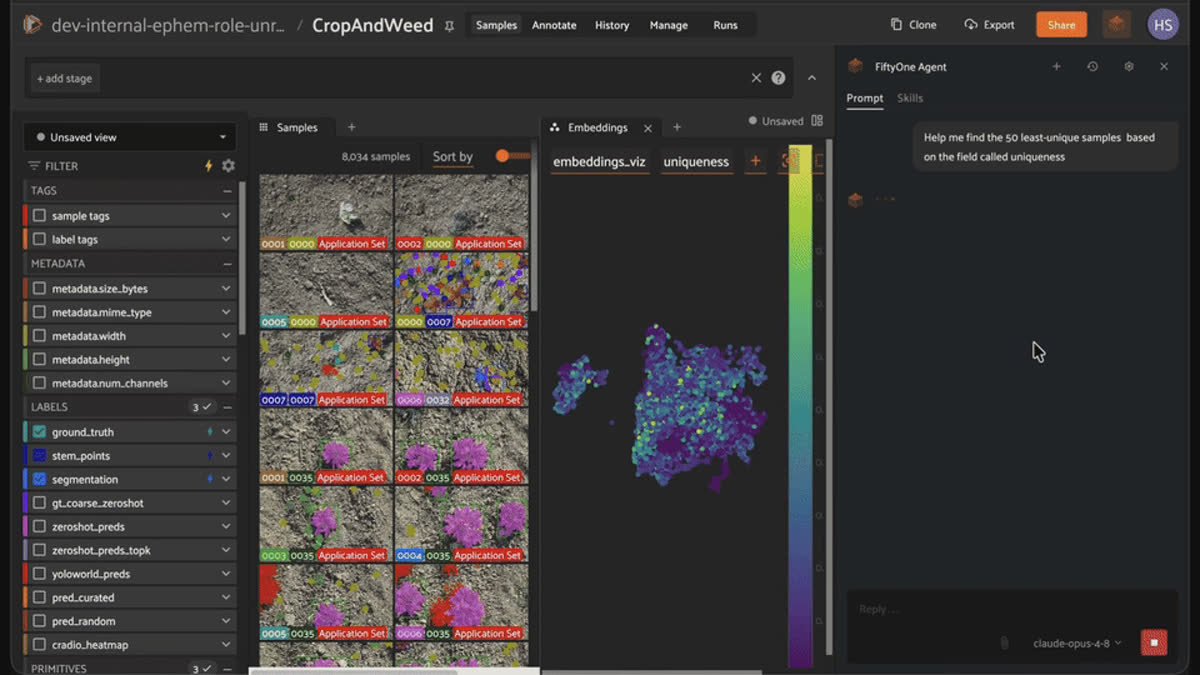Collapse the METADATA section

[228, 264]
